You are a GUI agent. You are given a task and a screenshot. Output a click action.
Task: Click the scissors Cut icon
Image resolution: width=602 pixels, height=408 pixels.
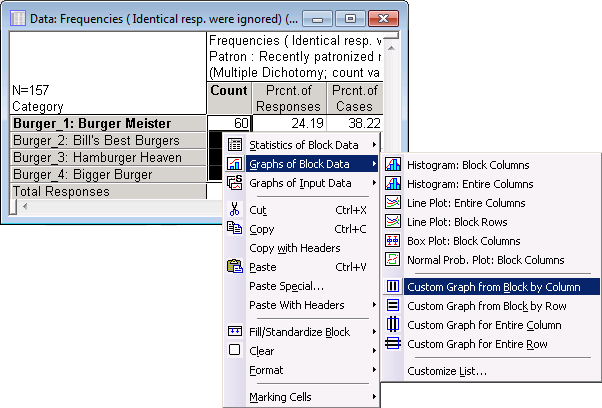[x=234, y=210]
